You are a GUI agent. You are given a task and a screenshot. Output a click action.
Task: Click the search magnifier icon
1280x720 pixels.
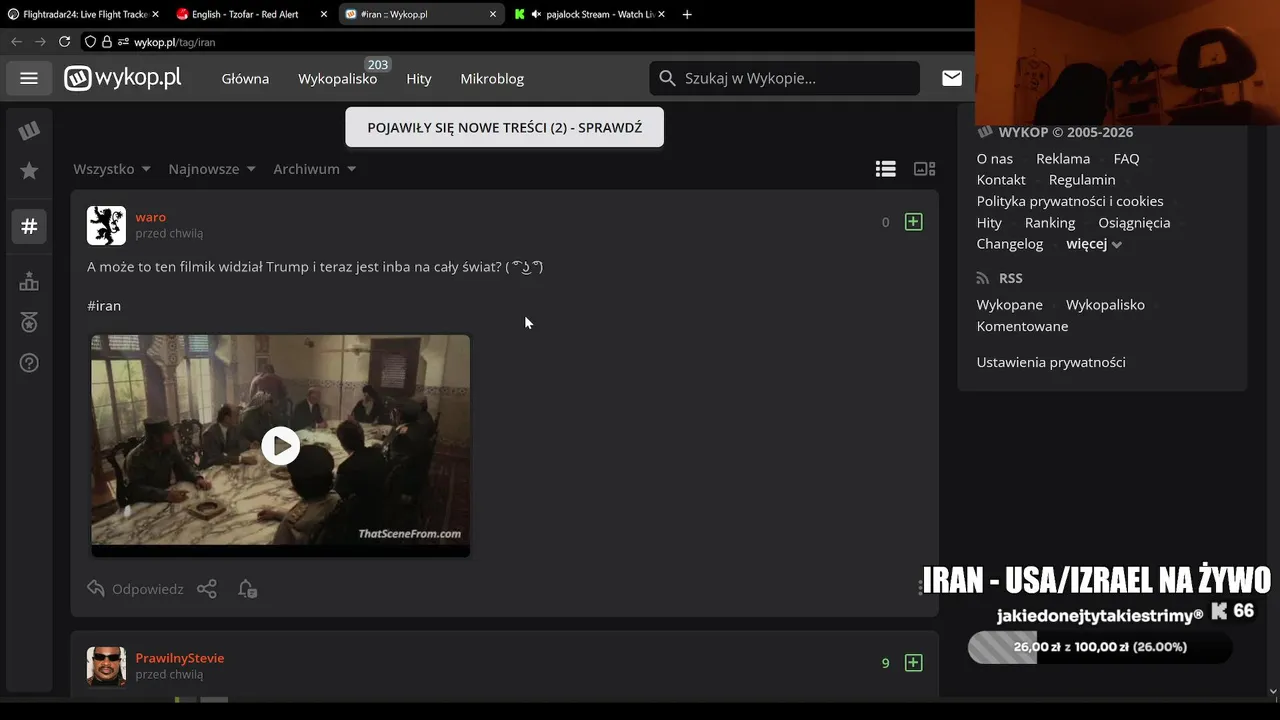click(x=667, y=78)
